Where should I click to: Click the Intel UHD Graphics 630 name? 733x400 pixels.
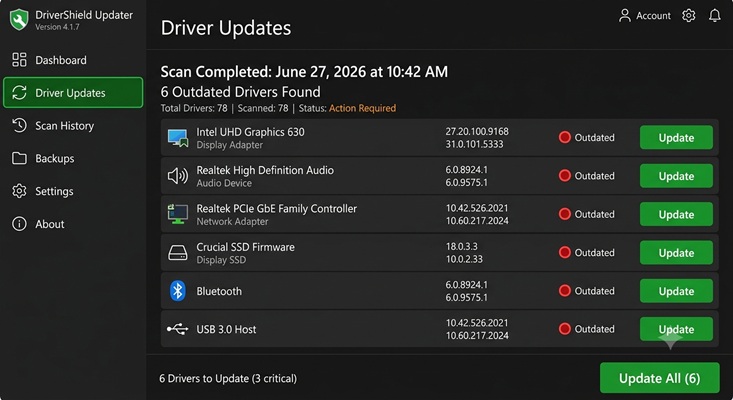coord(250,132)
